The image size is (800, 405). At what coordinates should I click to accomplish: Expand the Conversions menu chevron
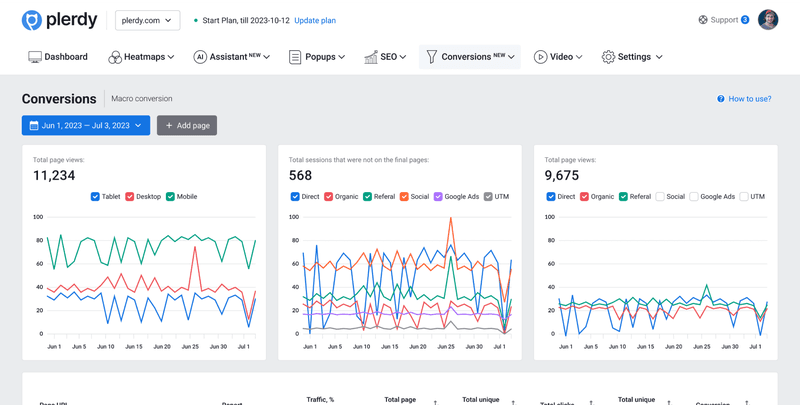(512, 58)
